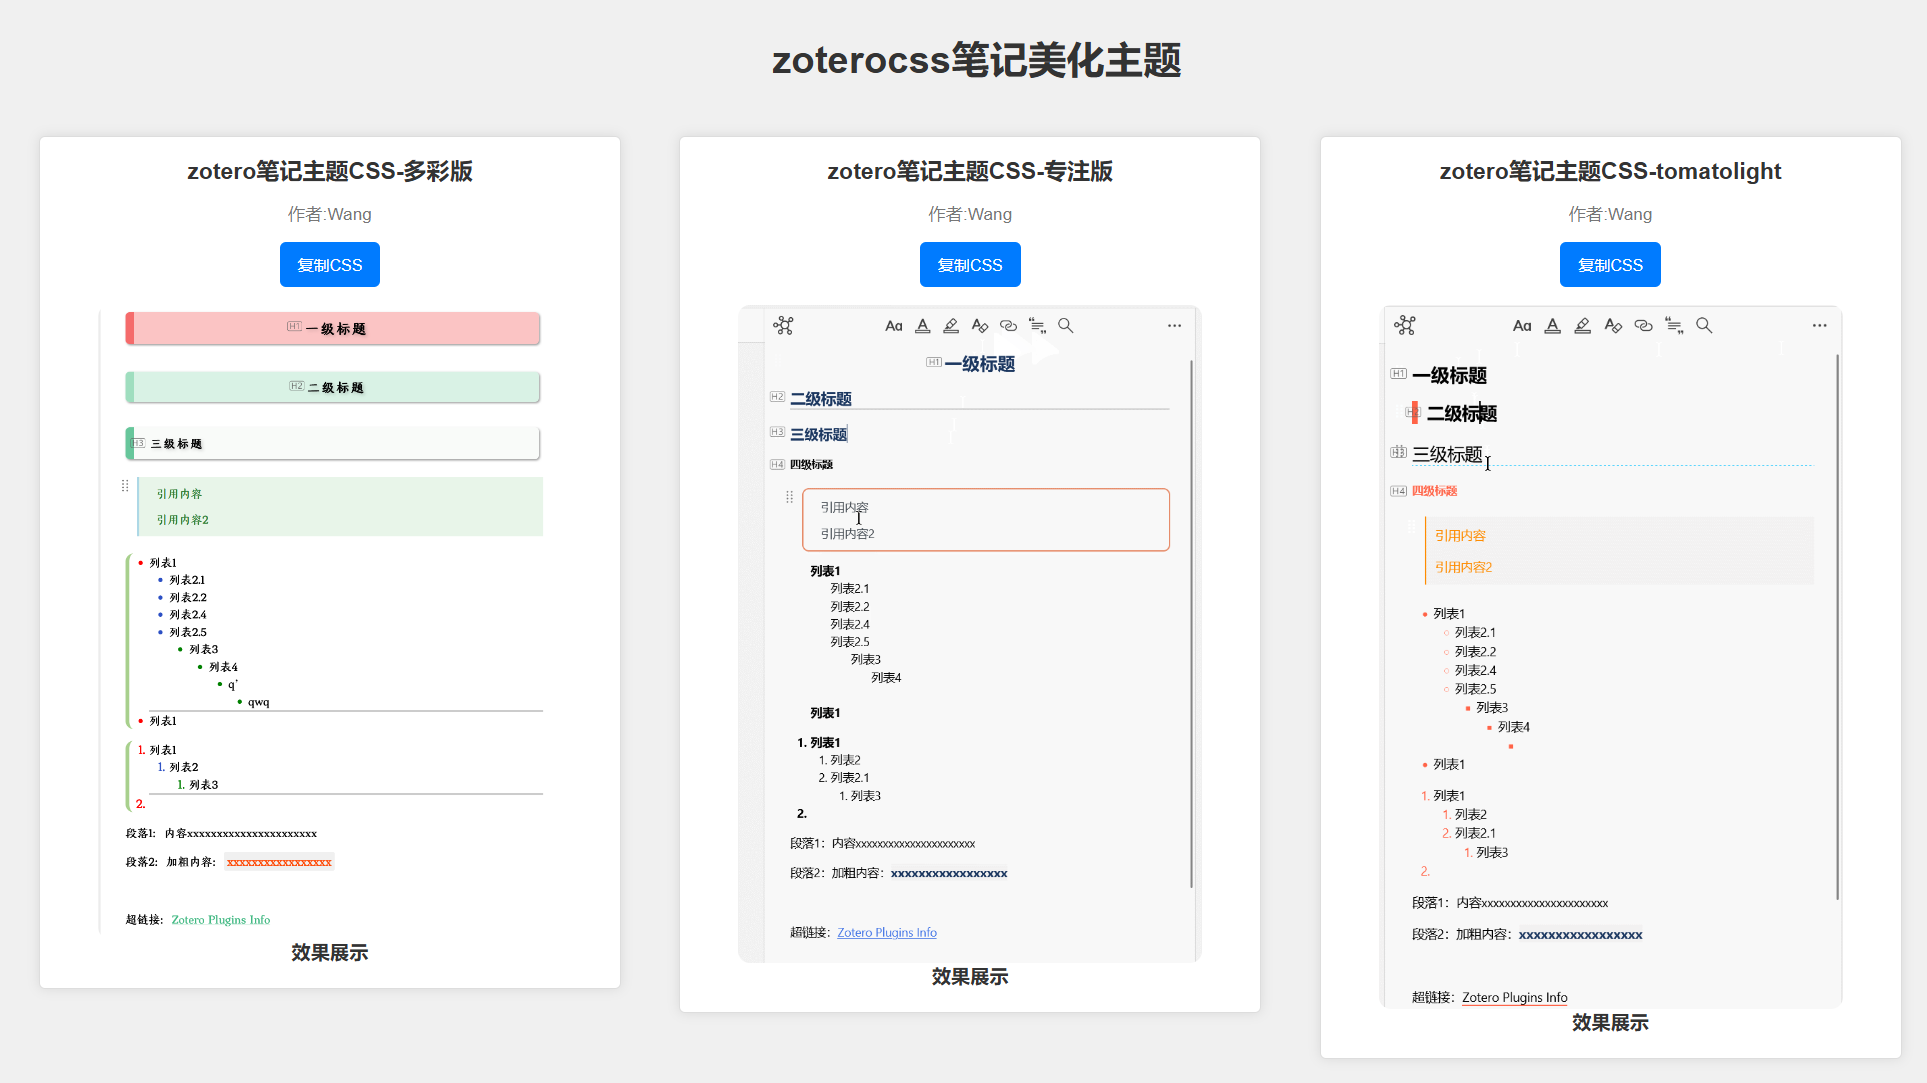Click the orange-bordered quote box in 专注版 preview
Screen dimensions: 1927x1083
(986, 520)
